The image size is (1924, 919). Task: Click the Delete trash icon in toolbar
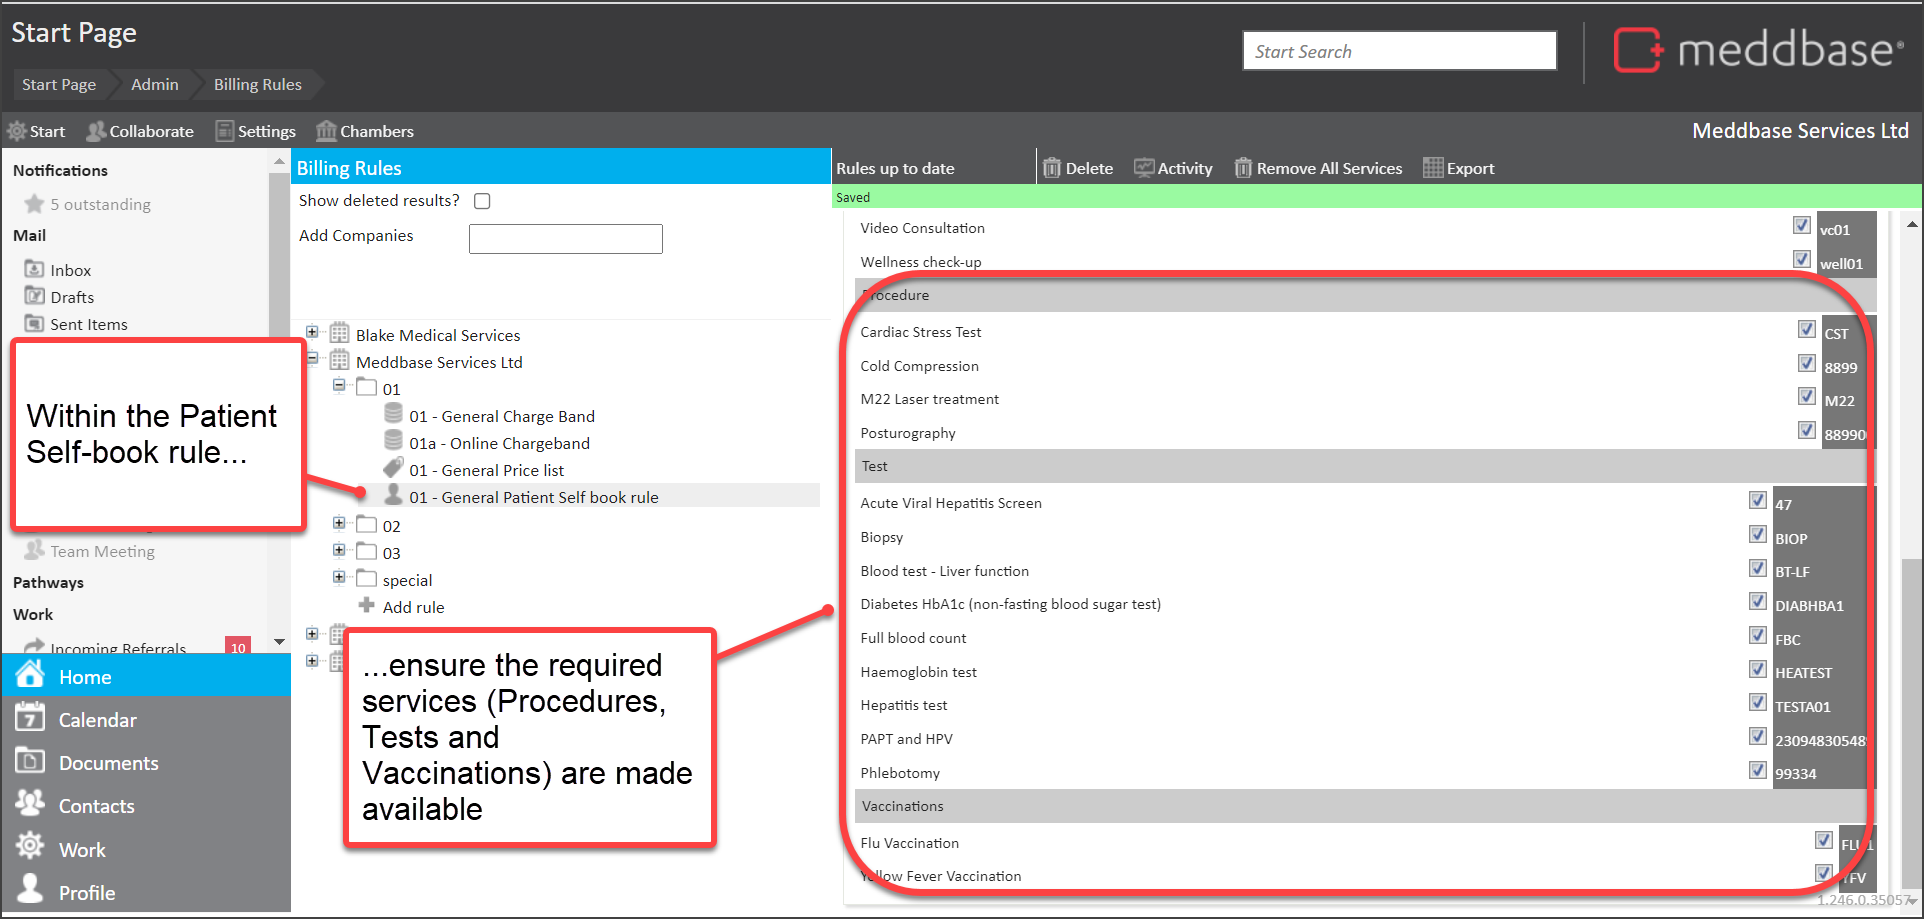click(x=1051, y=168)
